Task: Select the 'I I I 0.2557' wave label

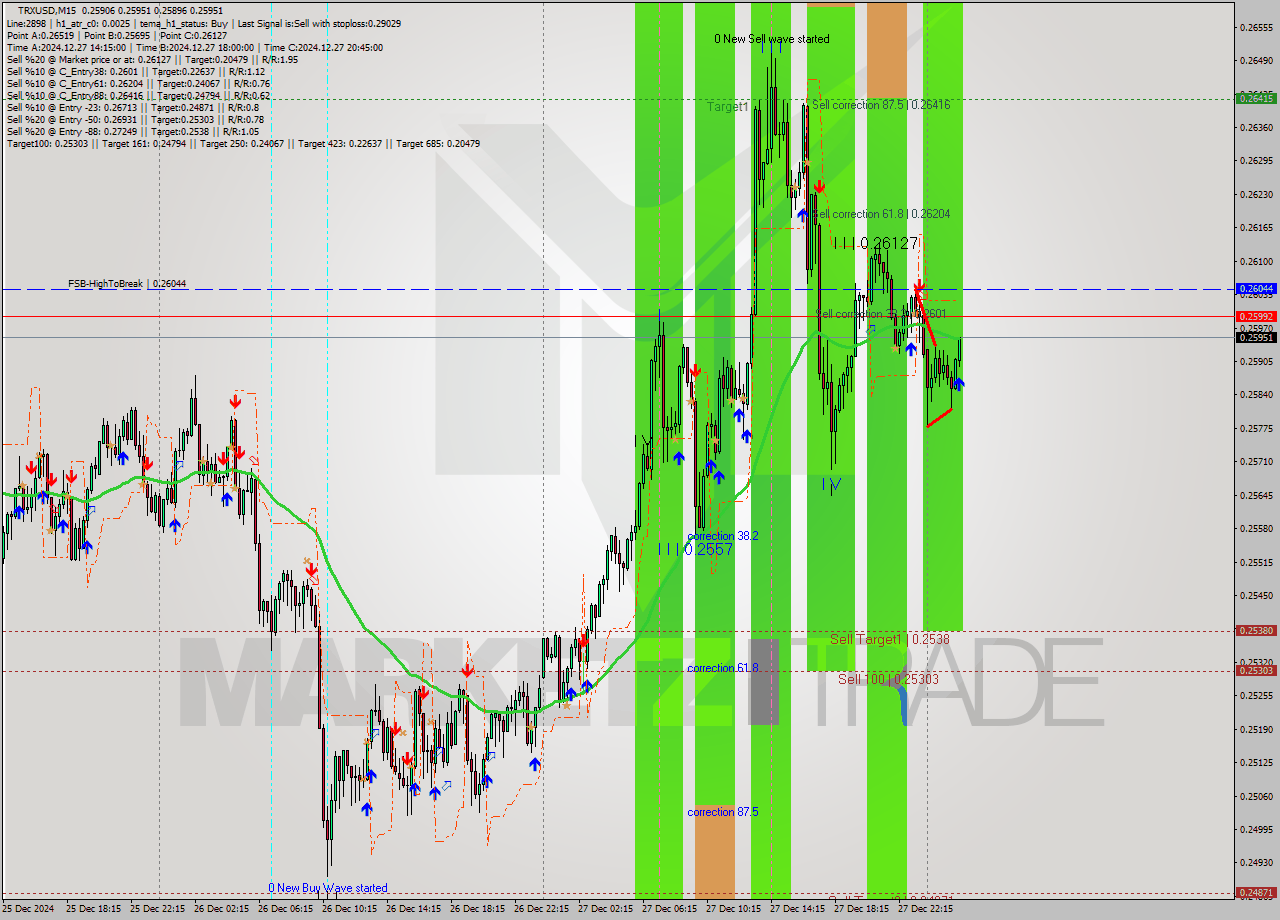Action: click(695, 550)
